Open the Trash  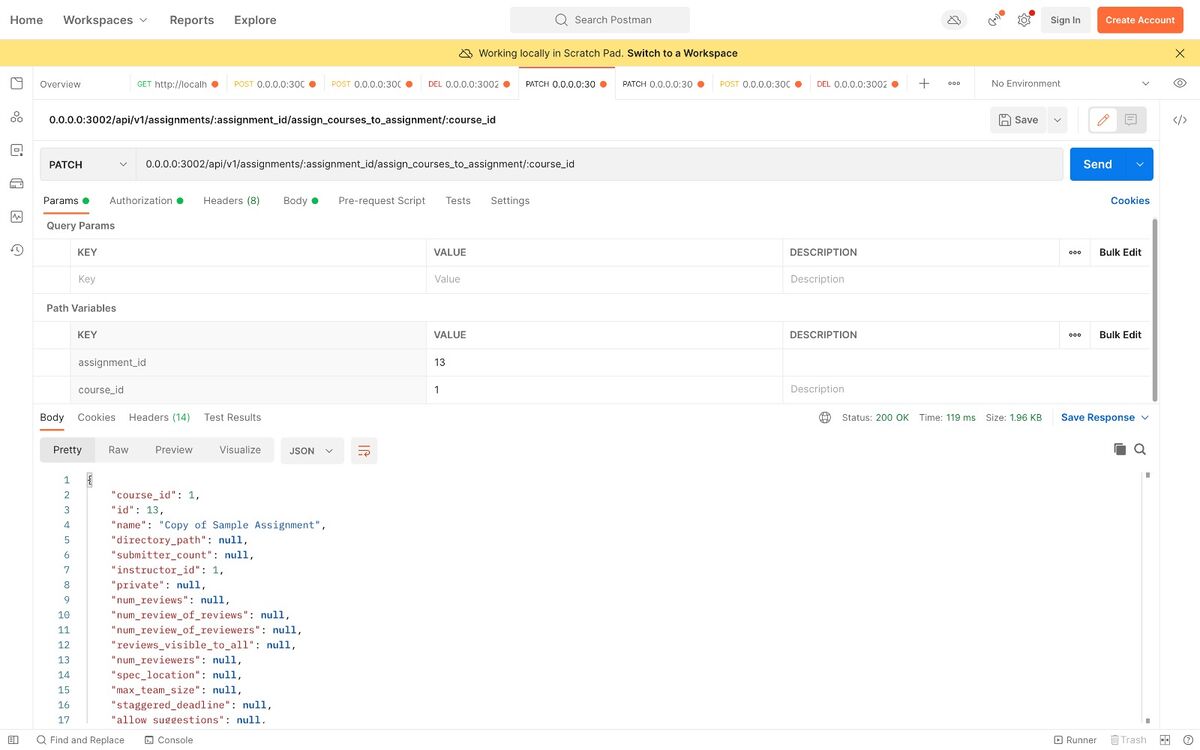point(1127,740)
